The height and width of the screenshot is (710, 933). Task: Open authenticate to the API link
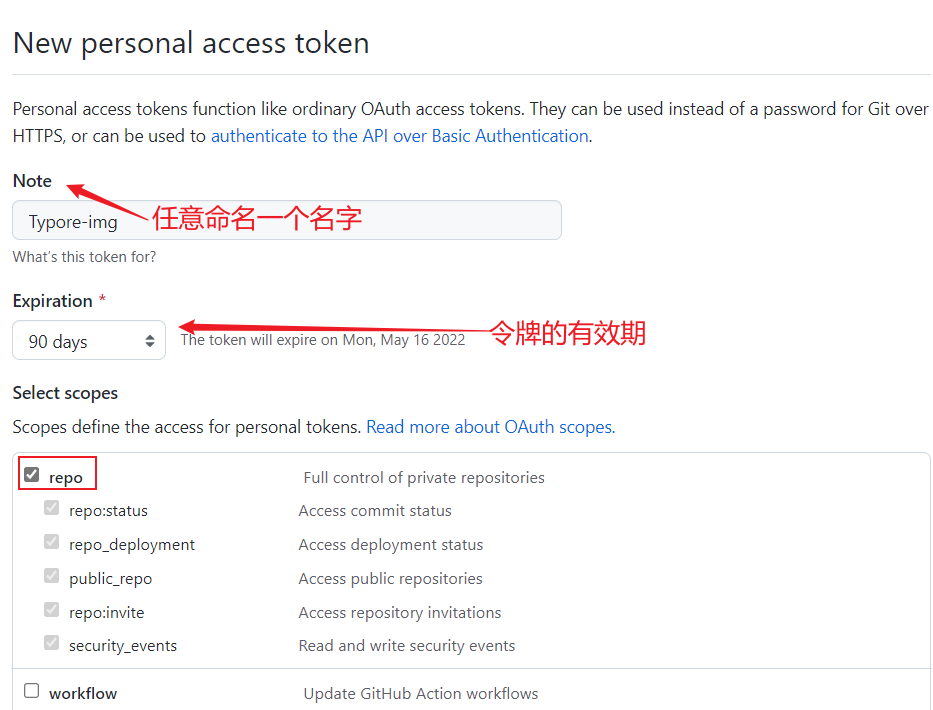pyautogui.click(x=399, y=136)
